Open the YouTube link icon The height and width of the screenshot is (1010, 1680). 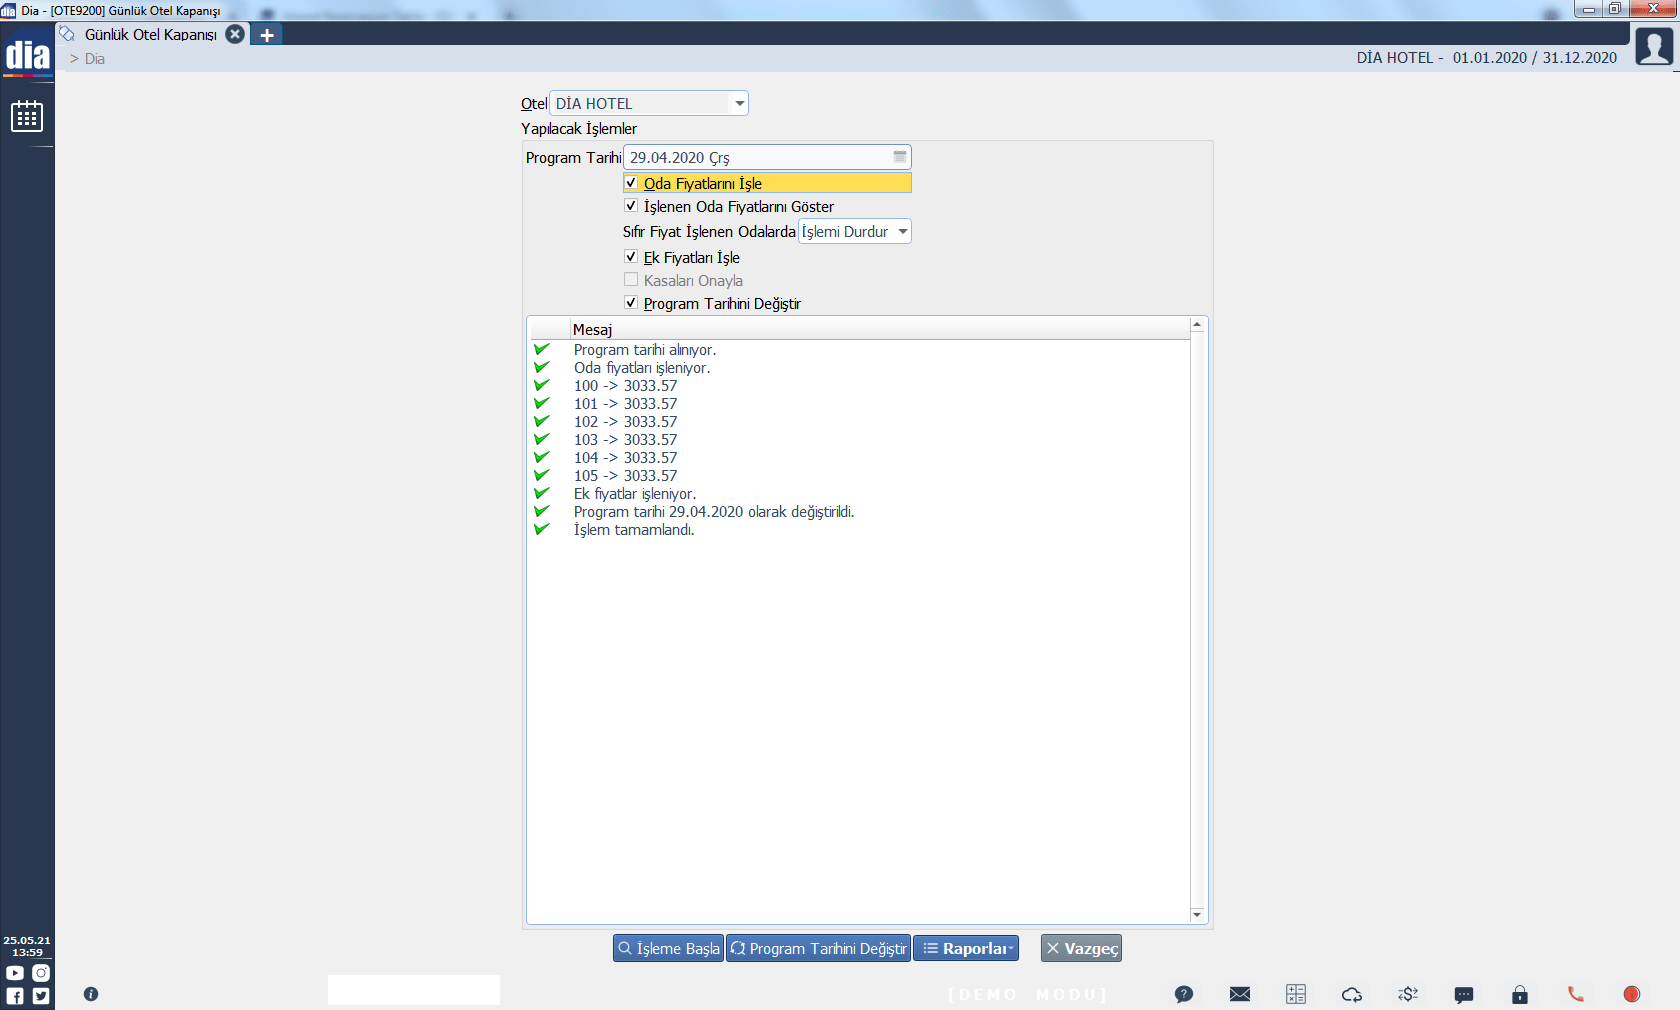click(15, 972)
